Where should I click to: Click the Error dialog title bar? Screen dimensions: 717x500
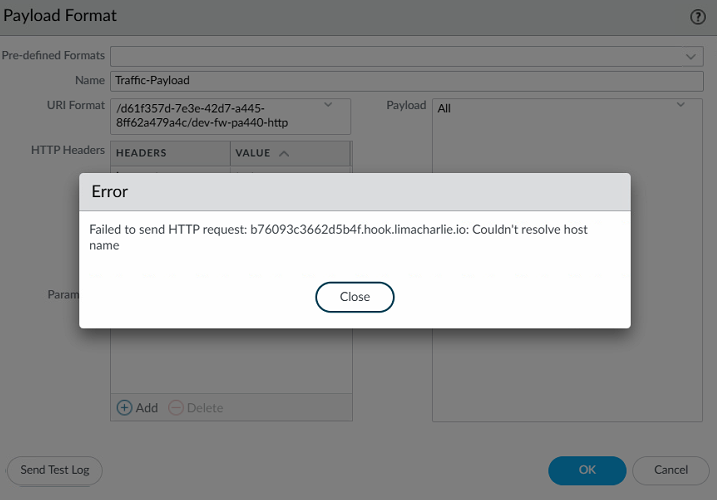354,191
